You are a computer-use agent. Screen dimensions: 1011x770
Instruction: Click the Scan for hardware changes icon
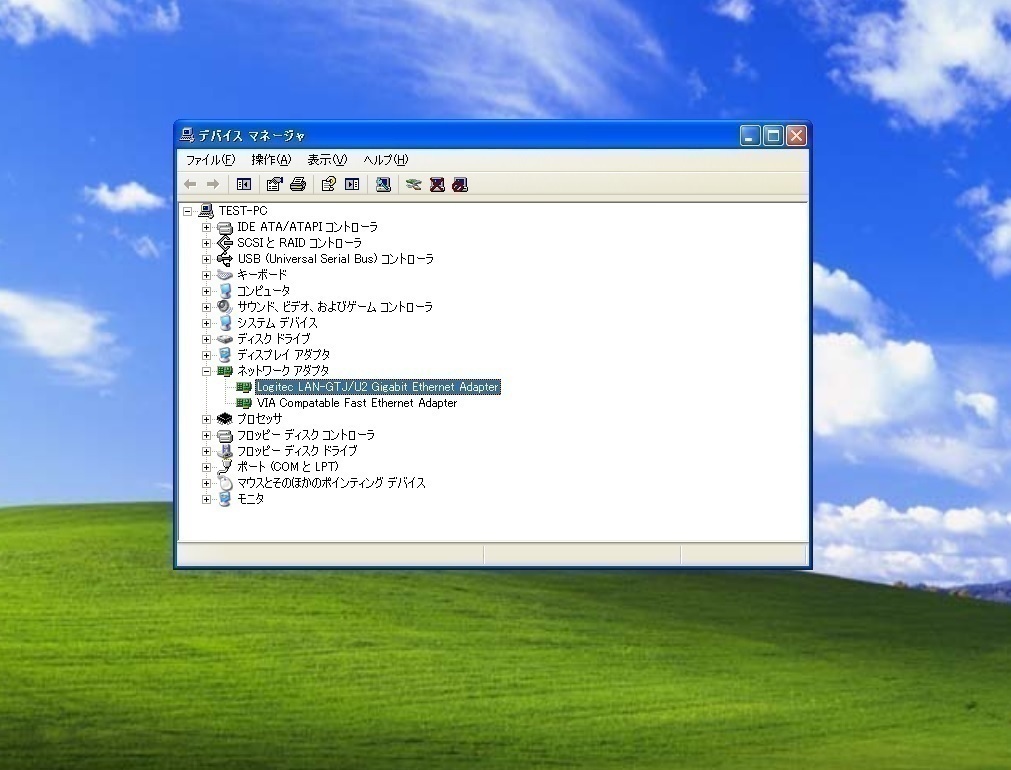(x=383, y=184)
